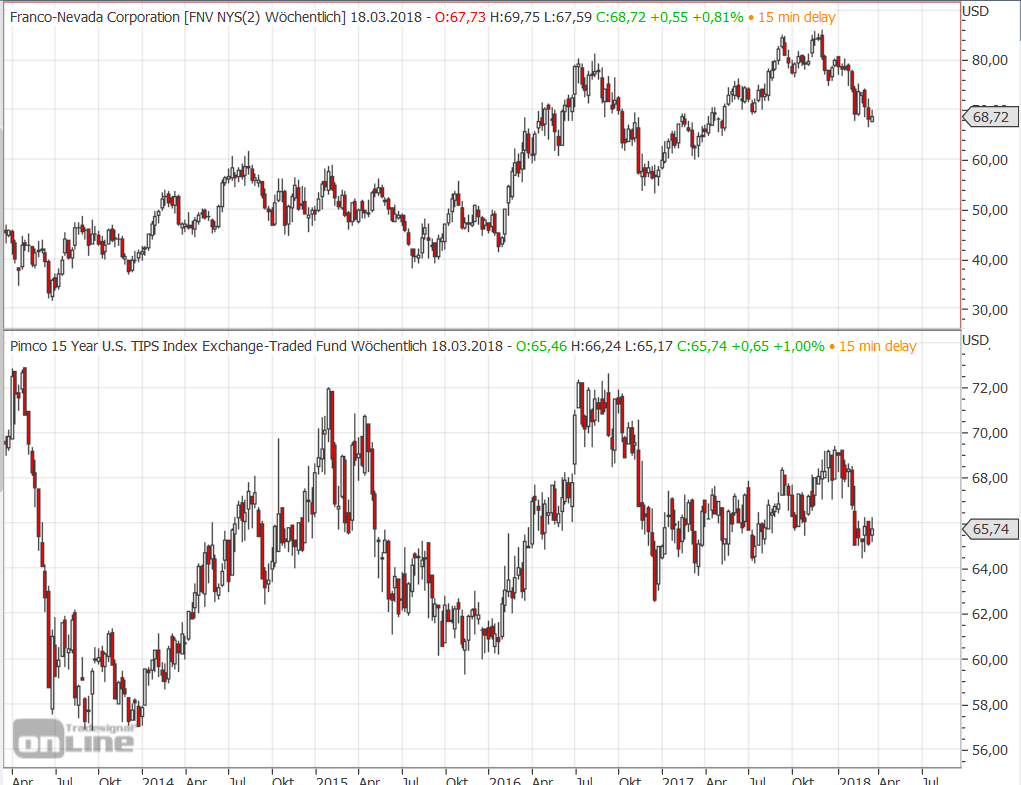
Task: Click the orange '15 min delay' label on top chart
Action: pos(796,18)
